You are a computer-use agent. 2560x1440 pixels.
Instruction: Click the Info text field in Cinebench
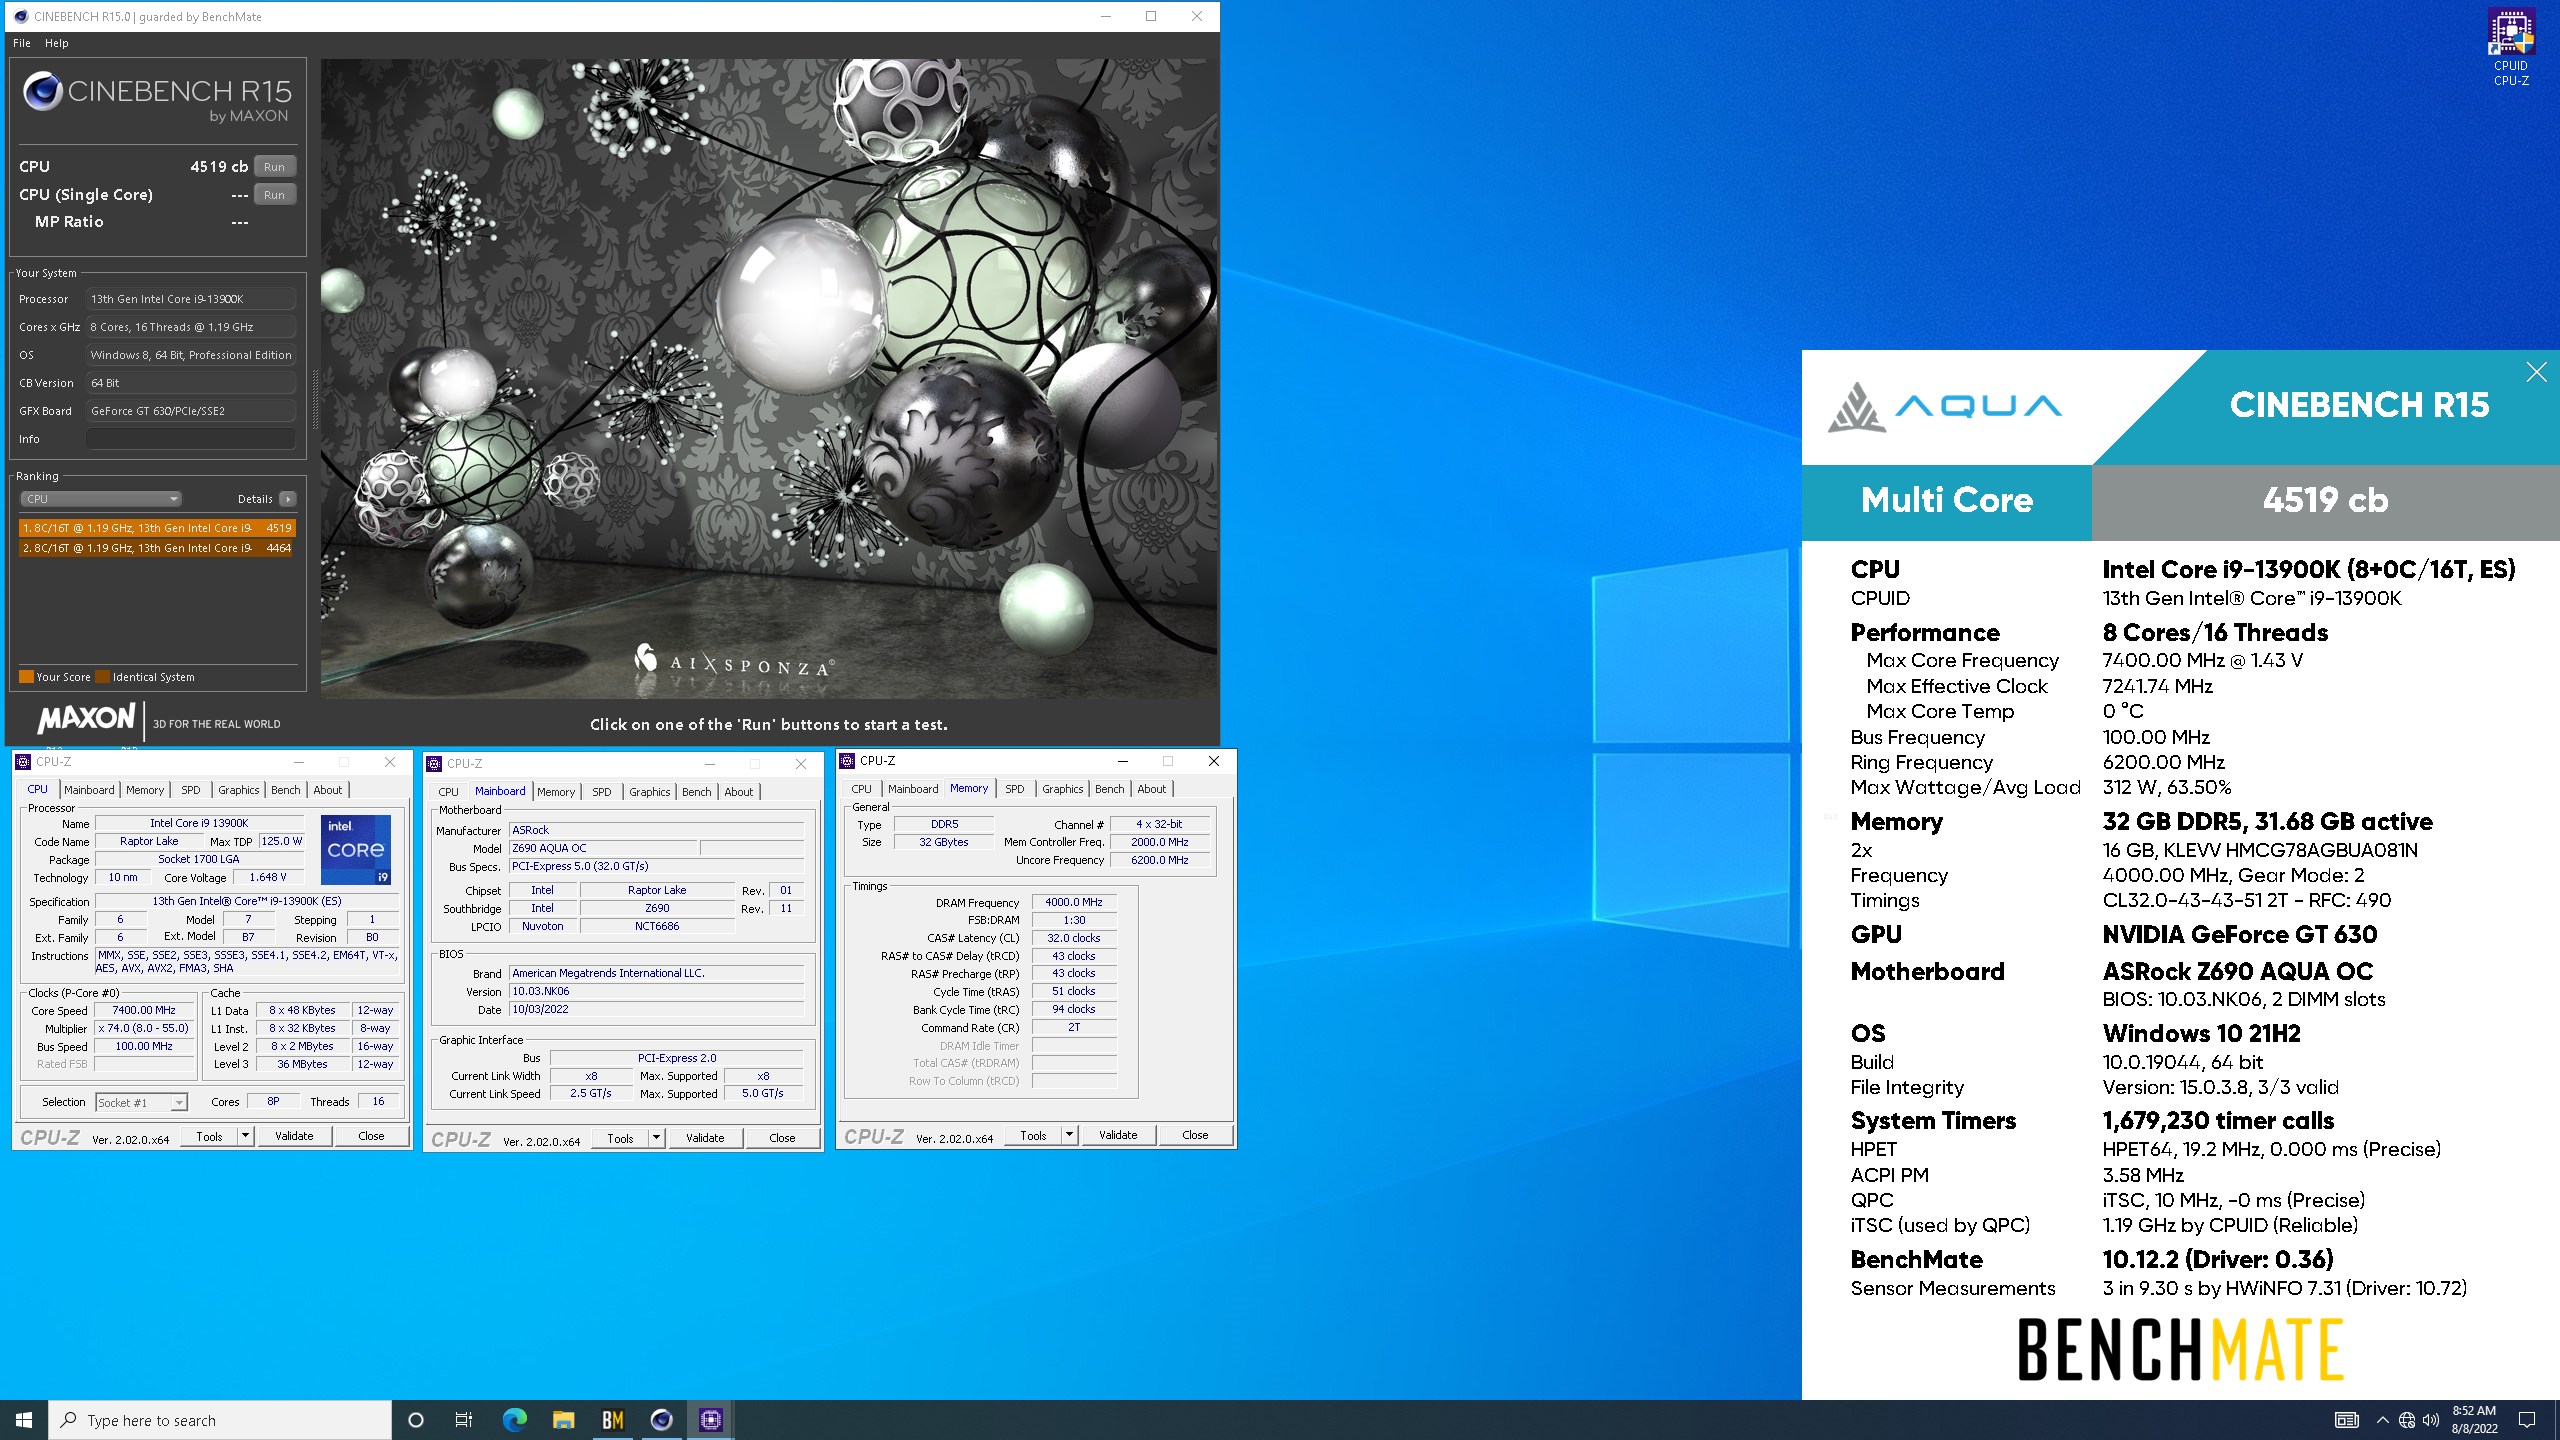click(x=190, y=439)
